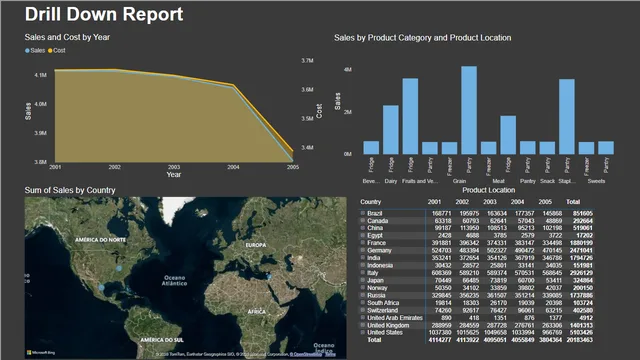Select the Beverages Fridge sales bar
Image resolution: width=640 pixels, height=360 pixels.
pyautogui.click(x=371, y=148)
